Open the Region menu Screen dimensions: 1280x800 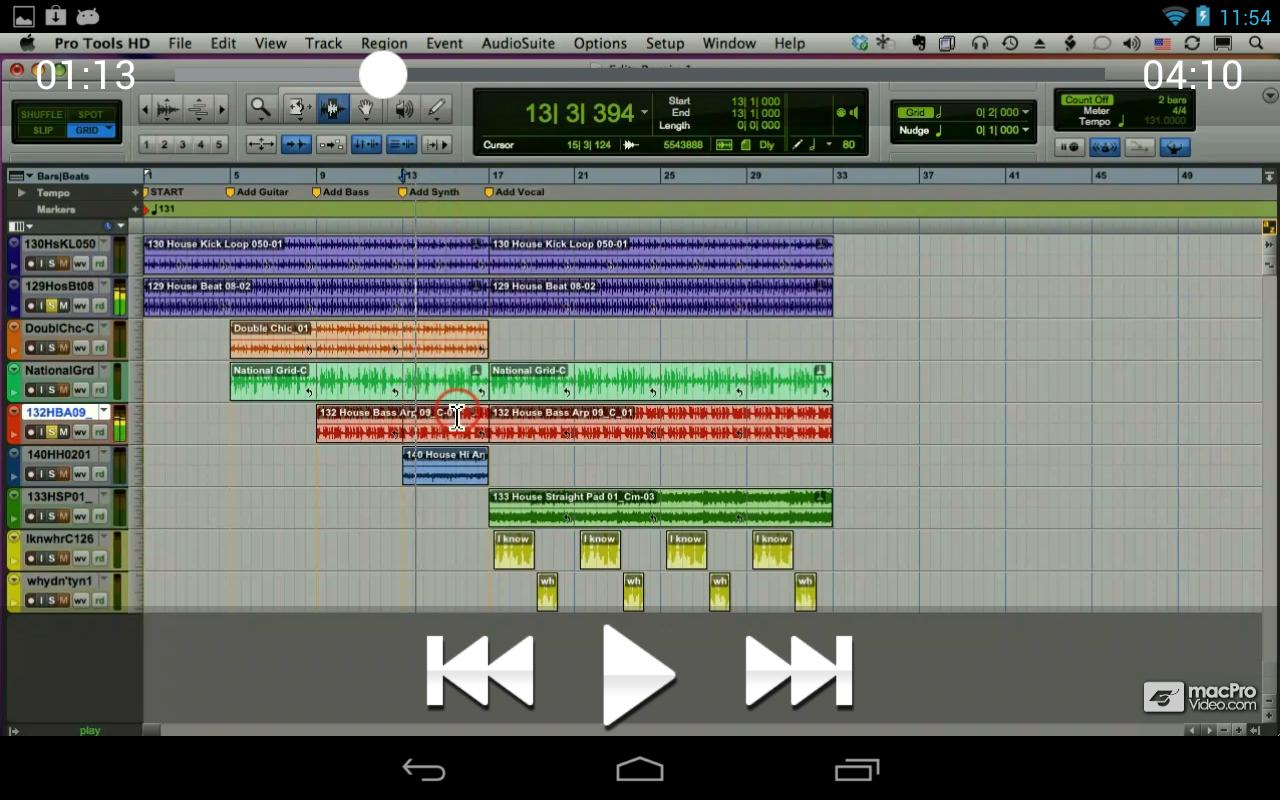(x=384, y=43)
